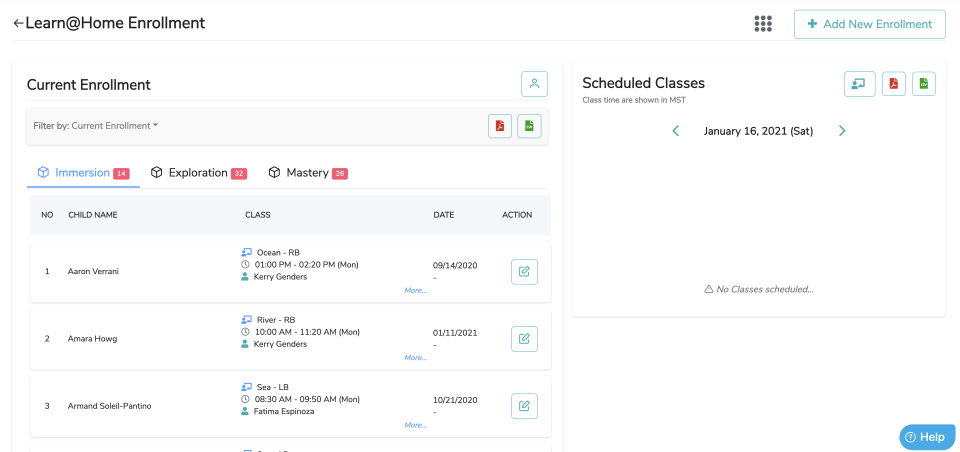
Task: Export the Current Enrollment list as PDF
Action: tap(500, 126)
